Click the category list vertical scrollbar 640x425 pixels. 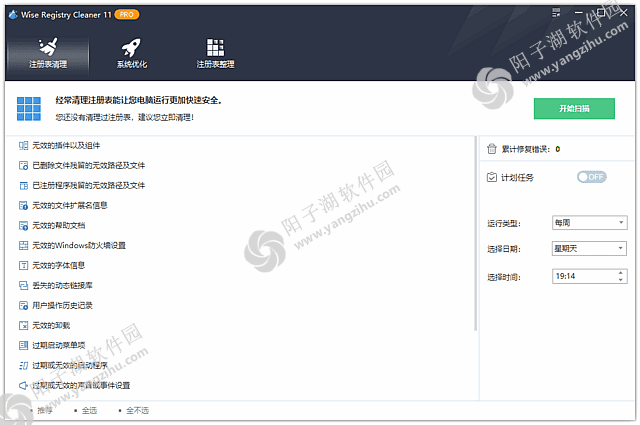476,234
